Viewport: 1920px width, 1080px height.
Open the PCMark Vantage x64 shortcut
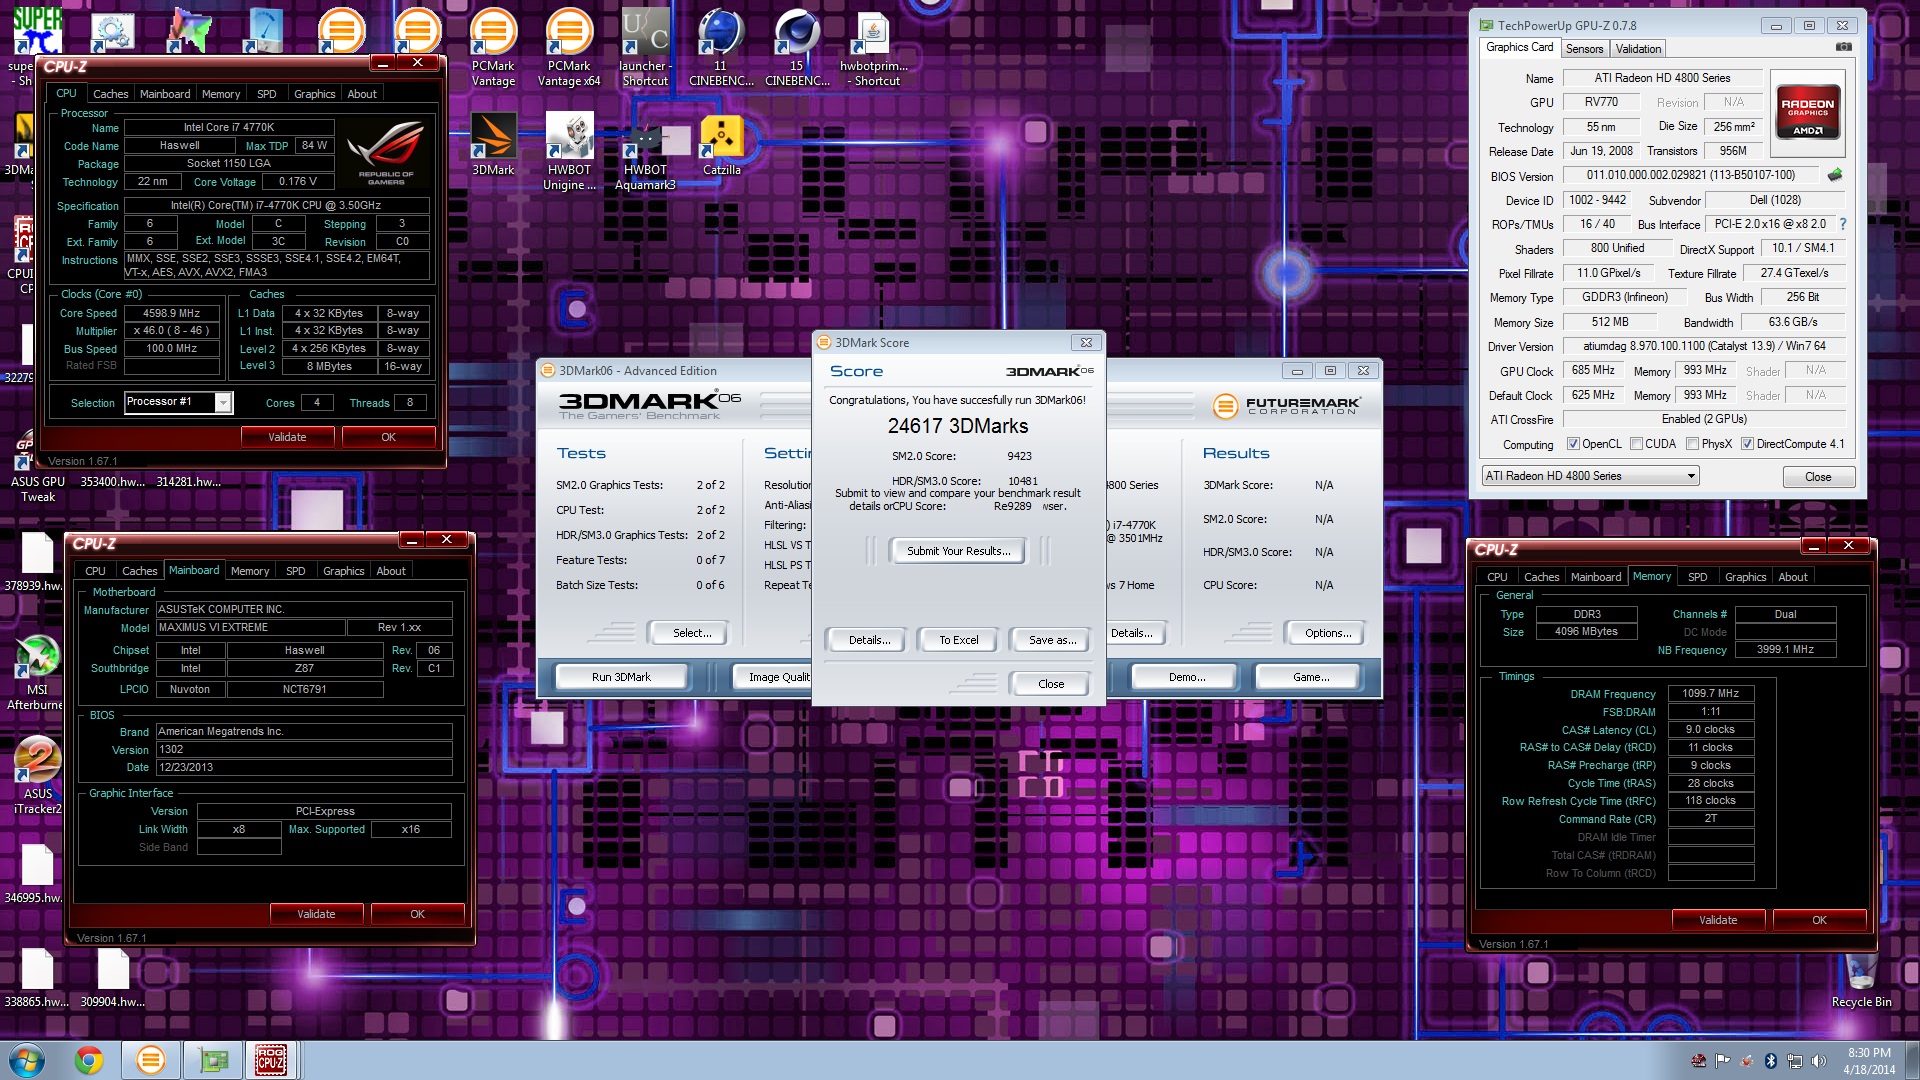pyautogui.click(x=569, y=47)
